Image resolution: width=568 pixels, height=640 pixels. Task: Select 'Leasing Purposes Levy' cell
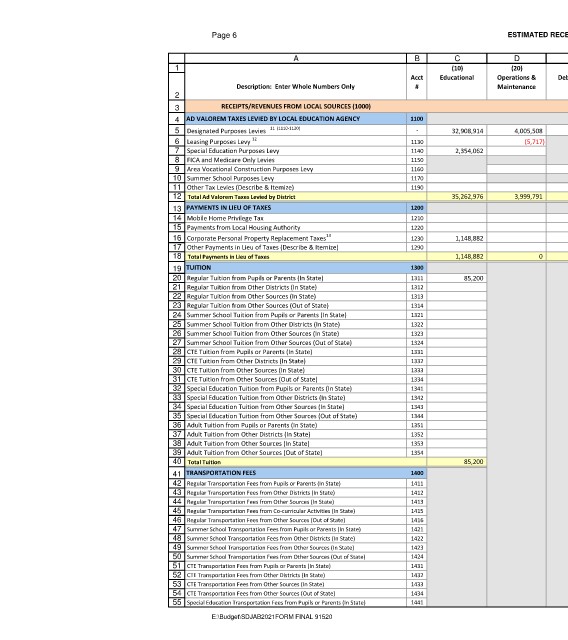pos(295,141)
